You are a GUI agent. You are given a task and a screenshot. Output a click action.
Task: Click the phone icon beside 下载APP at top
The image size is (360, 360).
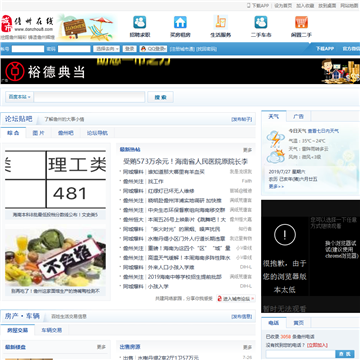pyautogui.click(x=248, y=5)
